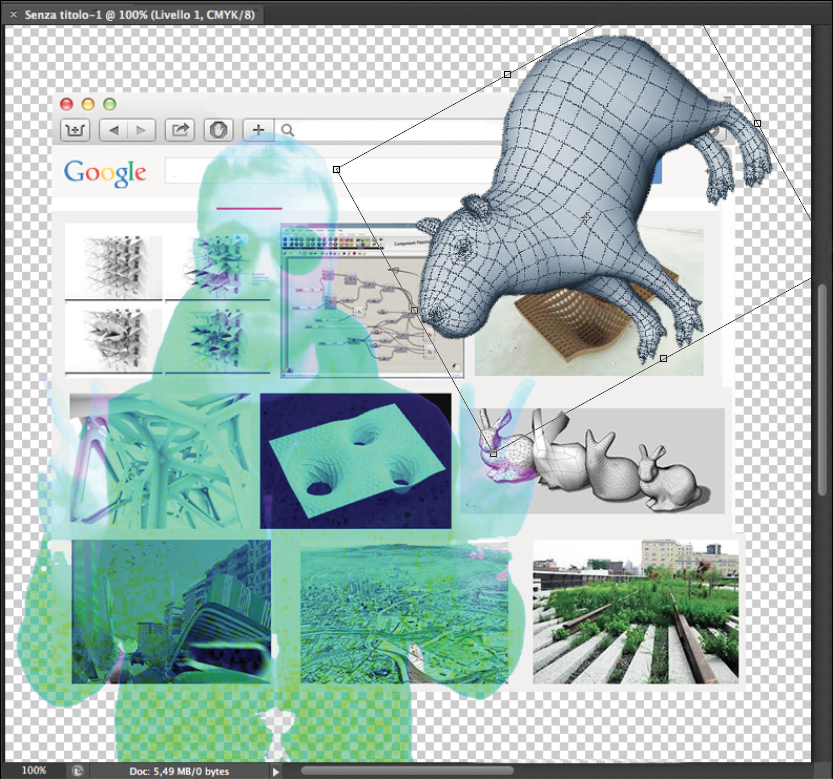Click the downloads tray icon in browser toolbar
The height and width of the screenshot is (779, 833).
coord(76,129)
